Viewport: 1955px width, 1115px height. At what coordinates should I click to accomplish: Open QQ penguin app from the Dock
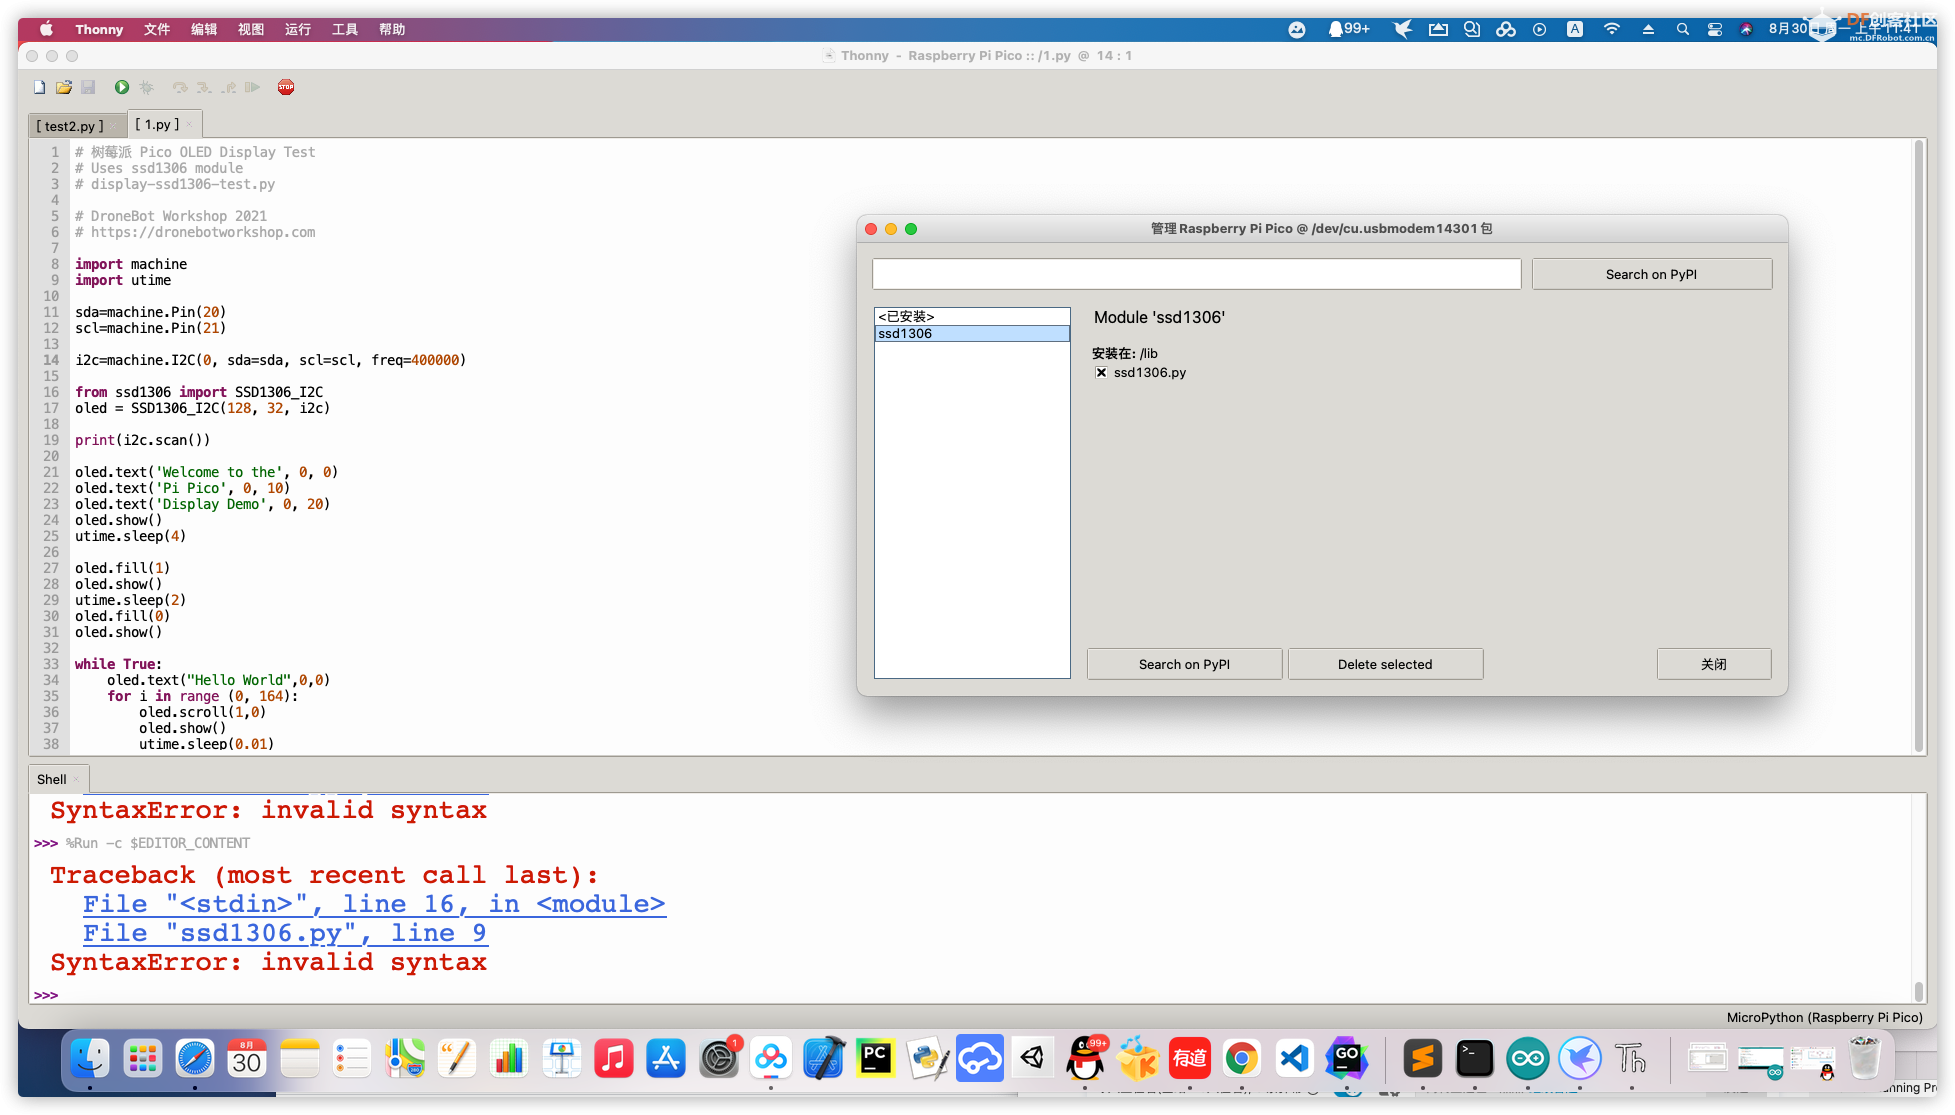pyautogui.click(x=1085, y=1058)
